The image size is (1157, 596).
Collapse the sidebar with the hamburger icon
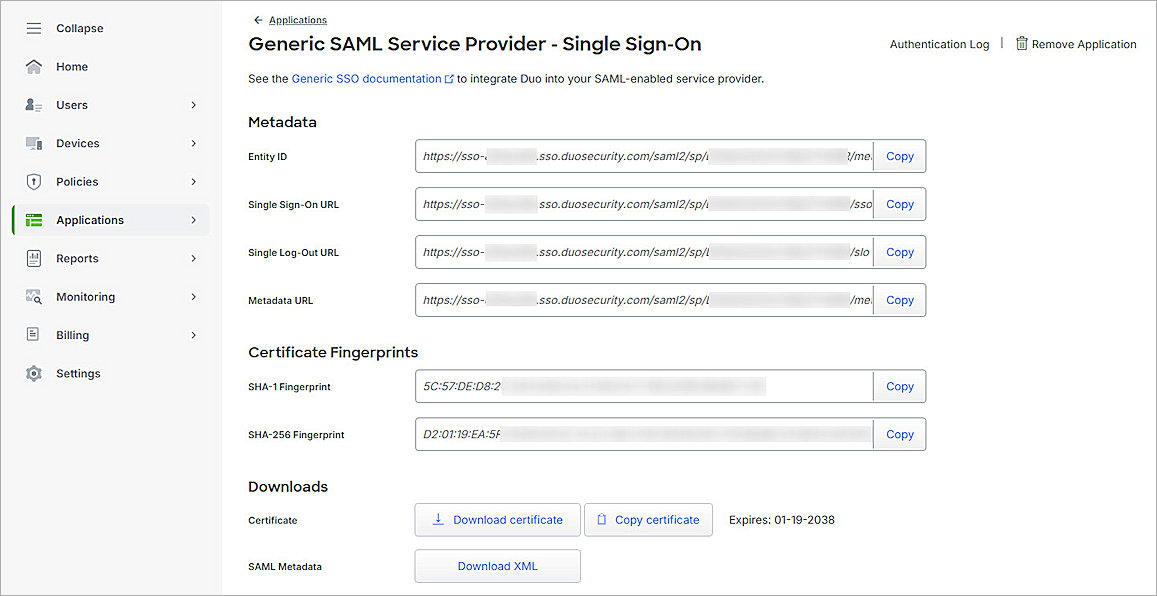(34, 28)
